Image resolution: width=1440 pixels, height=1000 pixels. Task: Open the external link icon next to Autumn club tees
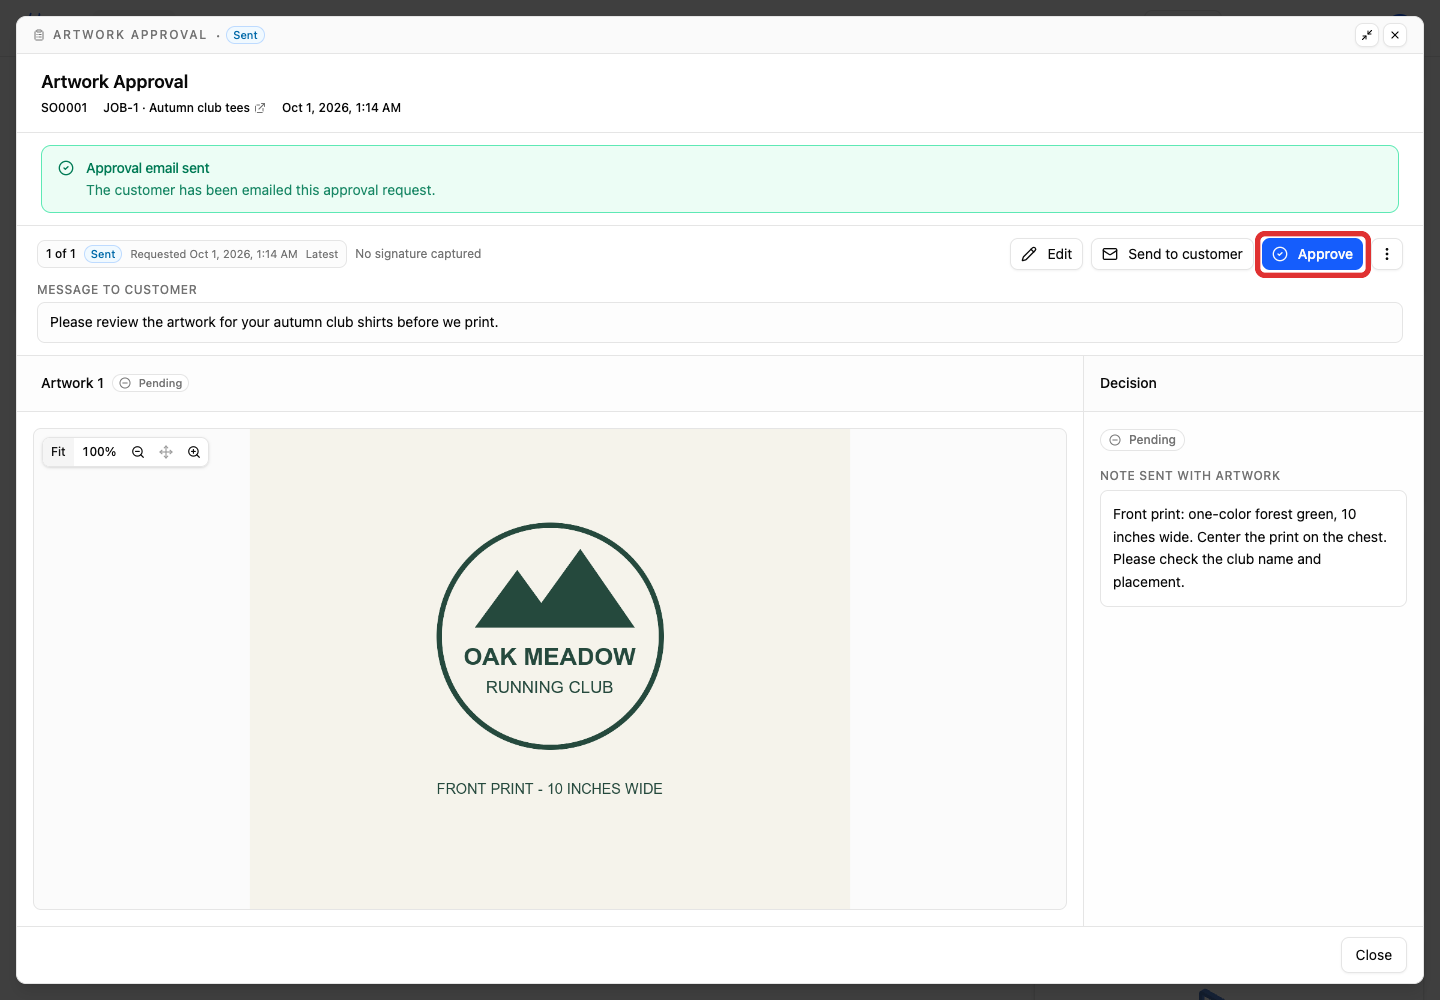pyautogui.click(x=260, y=108)
